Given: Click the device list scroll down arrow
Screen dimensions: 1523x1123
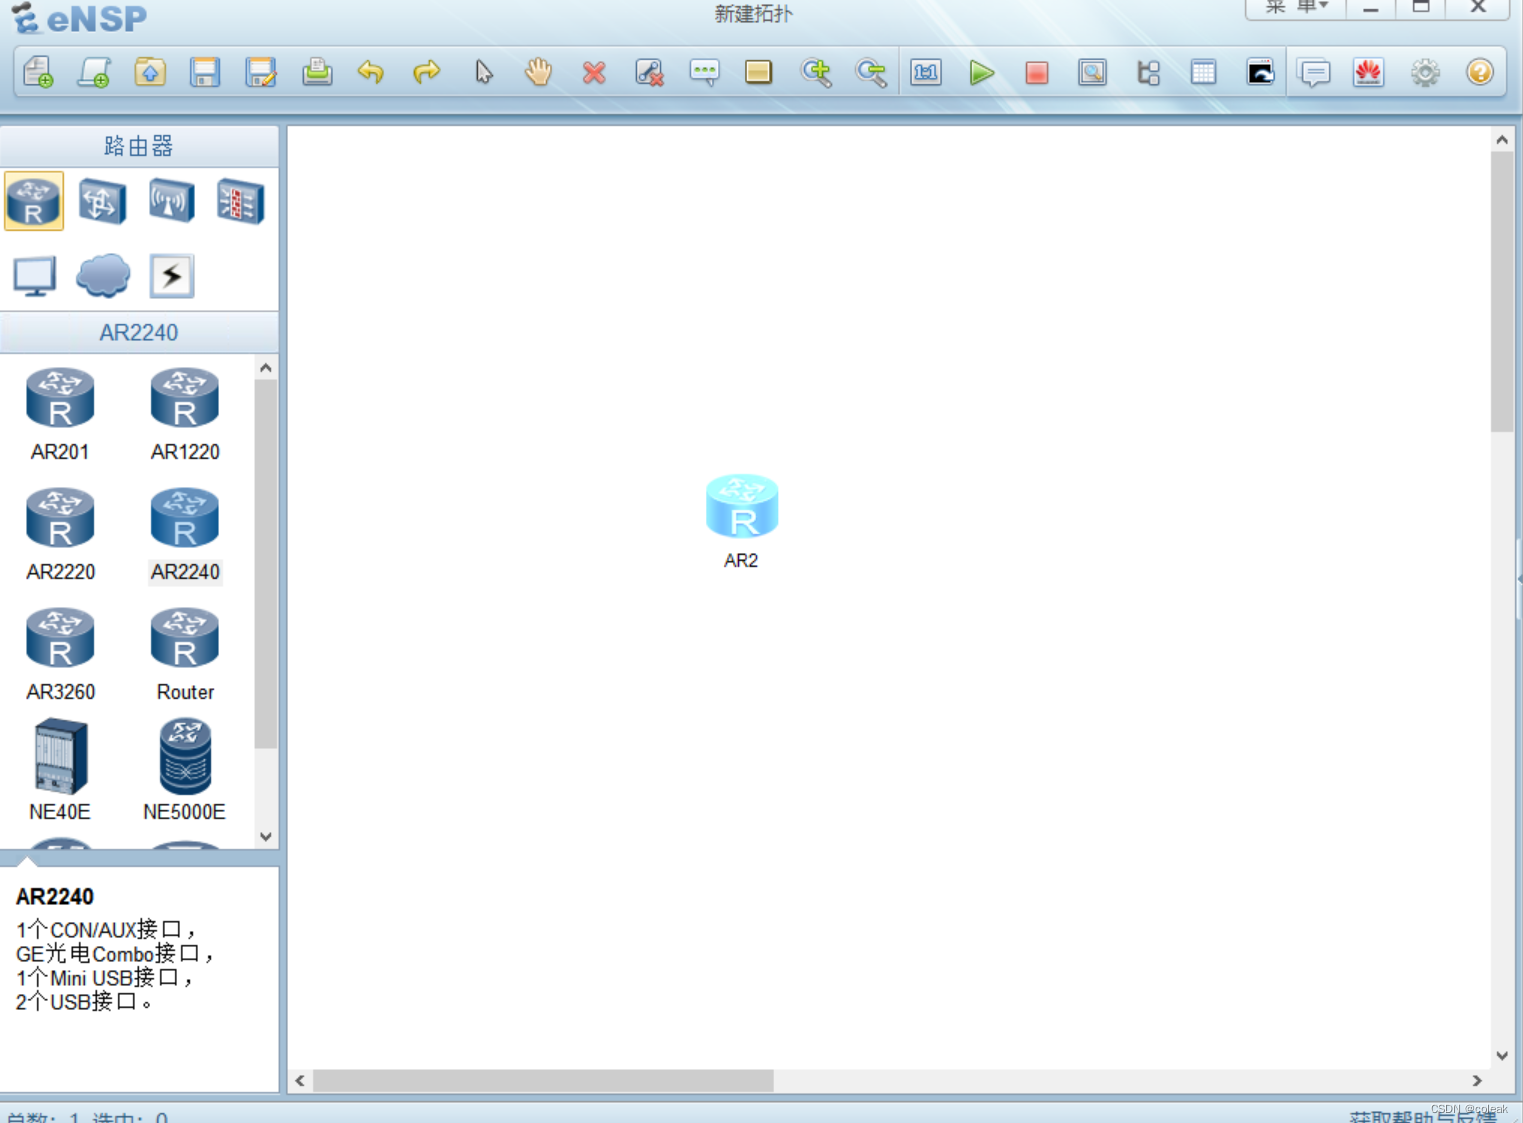Looking at the screenshot, I should 266,837.
